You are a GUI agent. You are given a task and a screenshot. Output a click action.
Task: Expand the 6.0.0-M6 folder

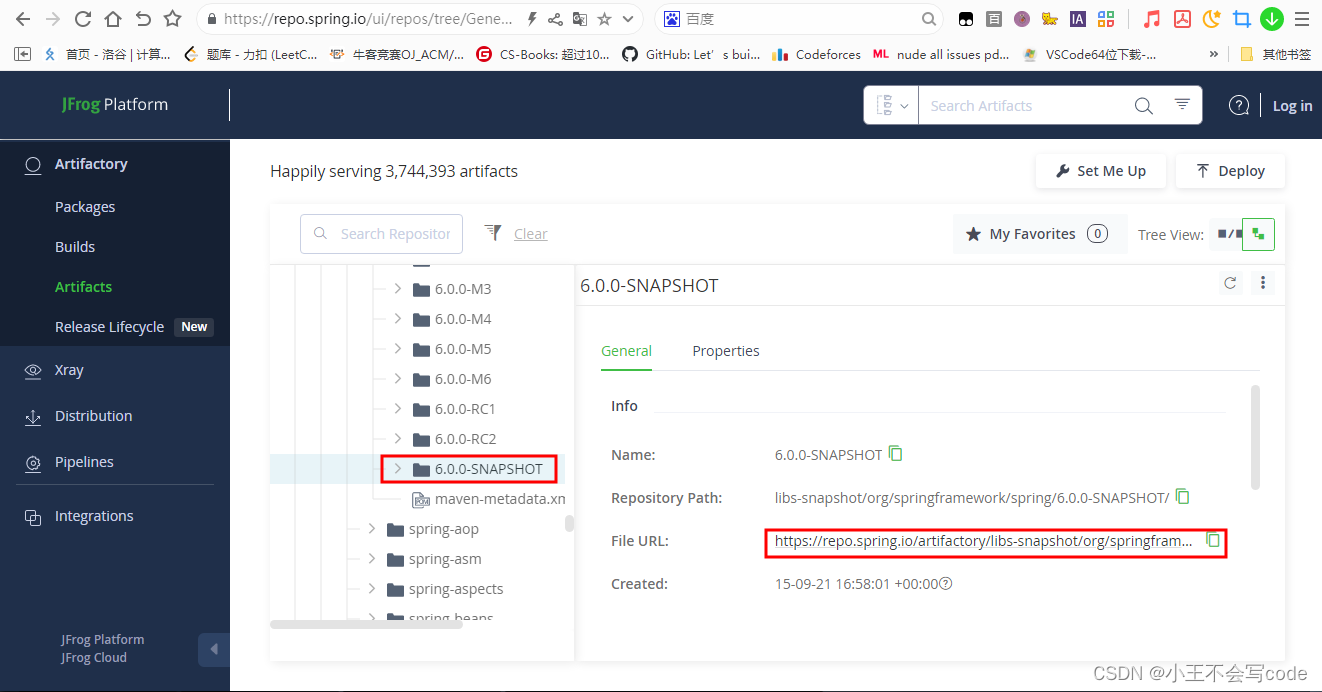pos(397,379)
